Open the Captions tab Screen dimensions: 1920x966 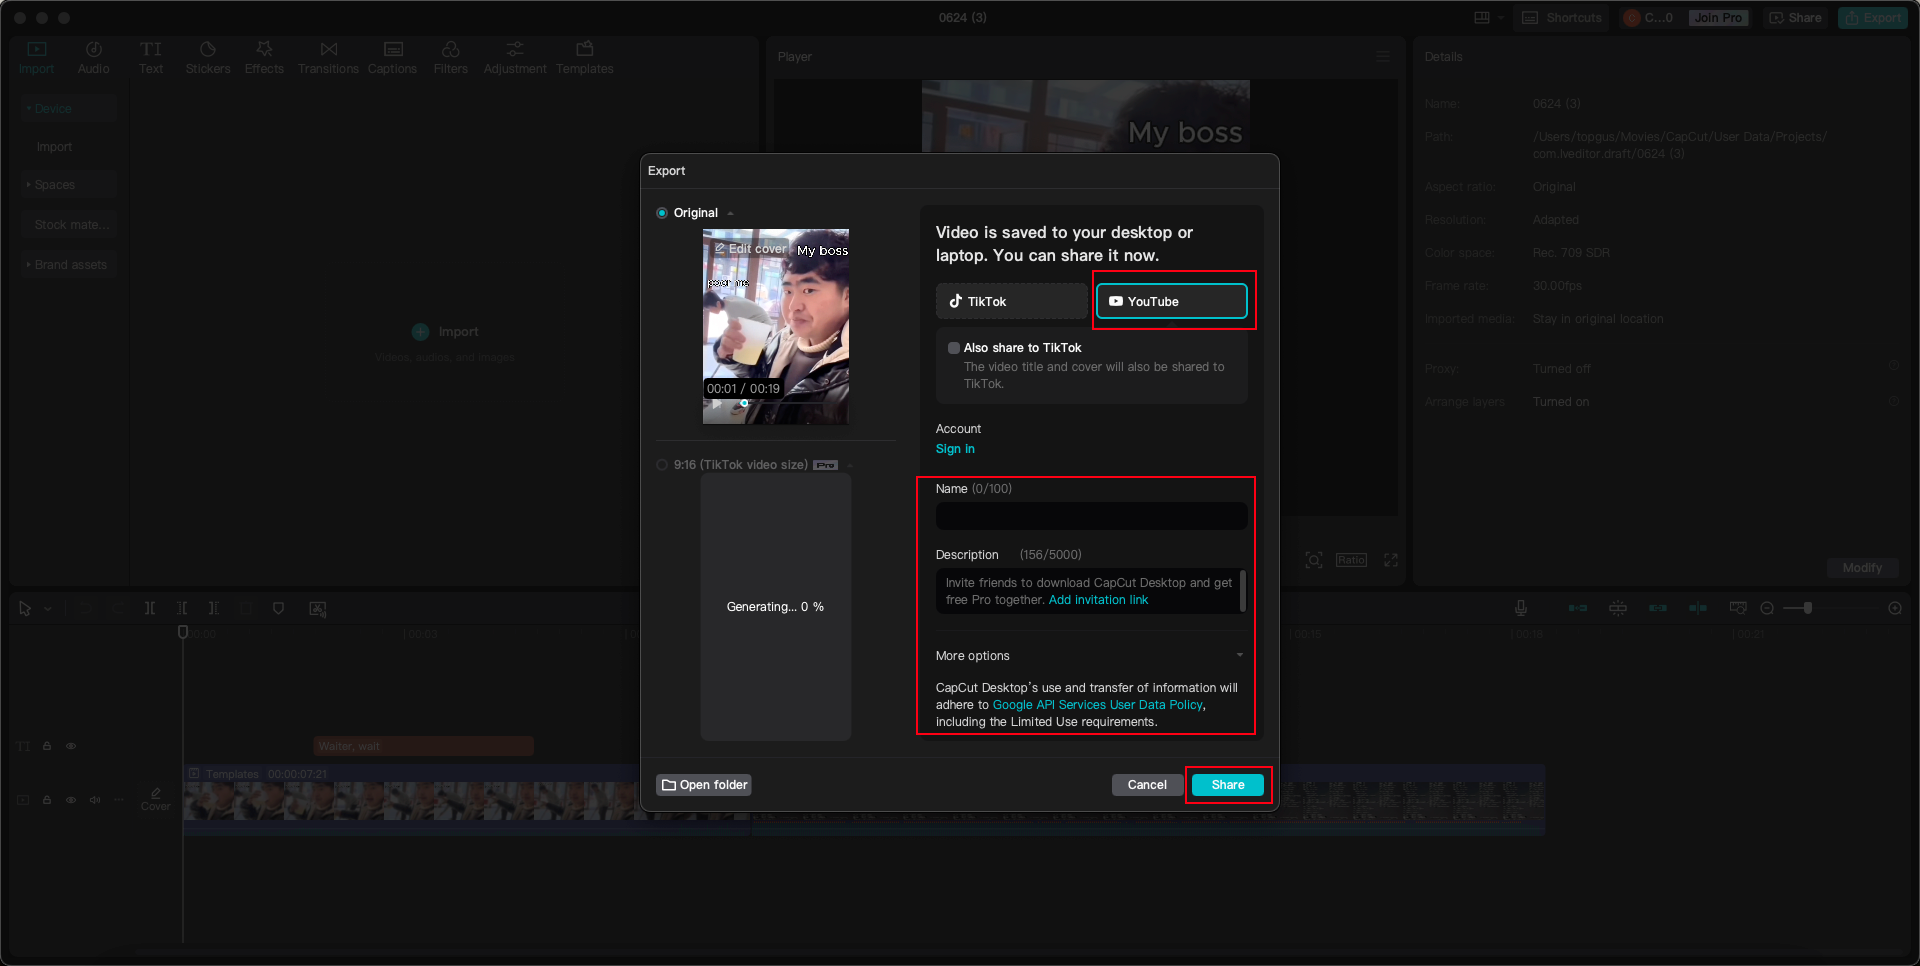[x=392, y=58]
